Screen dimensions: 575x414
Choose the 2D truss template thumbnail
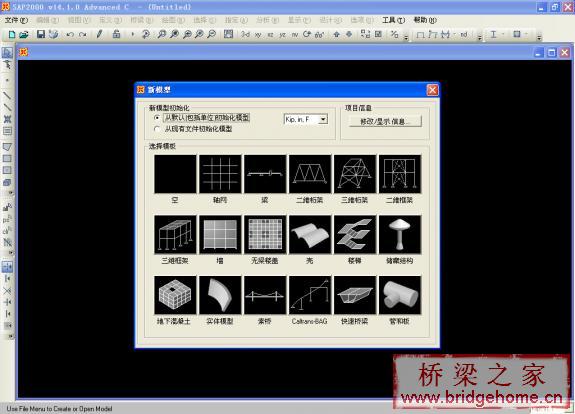tap(310, 174)
